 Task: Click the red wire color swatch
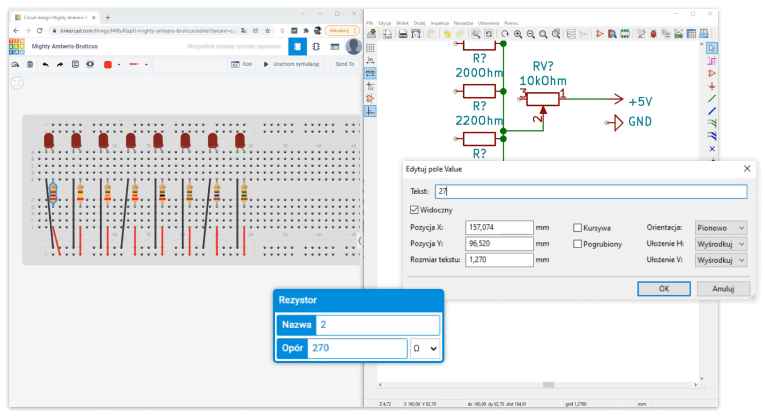pyautogui.click(x=107, y=64)
